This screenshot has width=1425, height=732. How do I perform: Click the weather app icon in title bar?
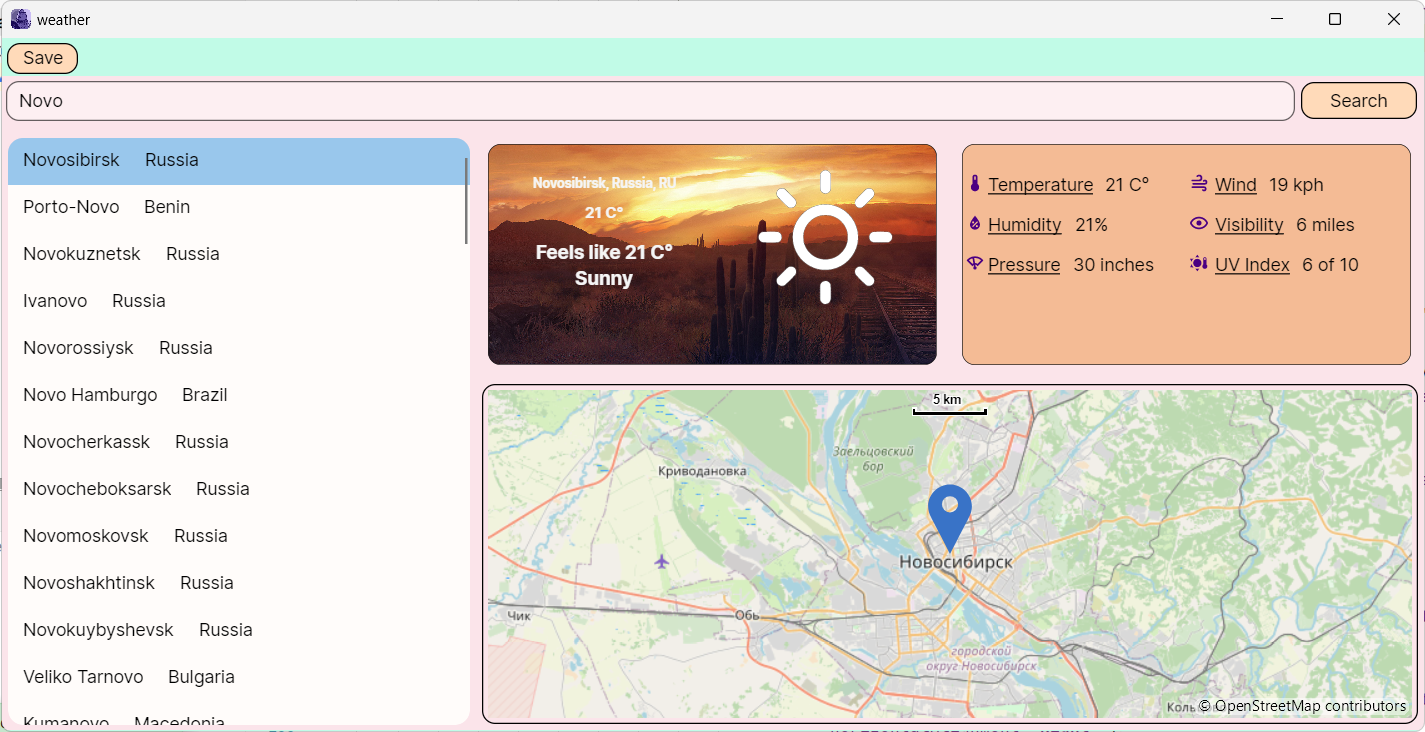point(20,19)
